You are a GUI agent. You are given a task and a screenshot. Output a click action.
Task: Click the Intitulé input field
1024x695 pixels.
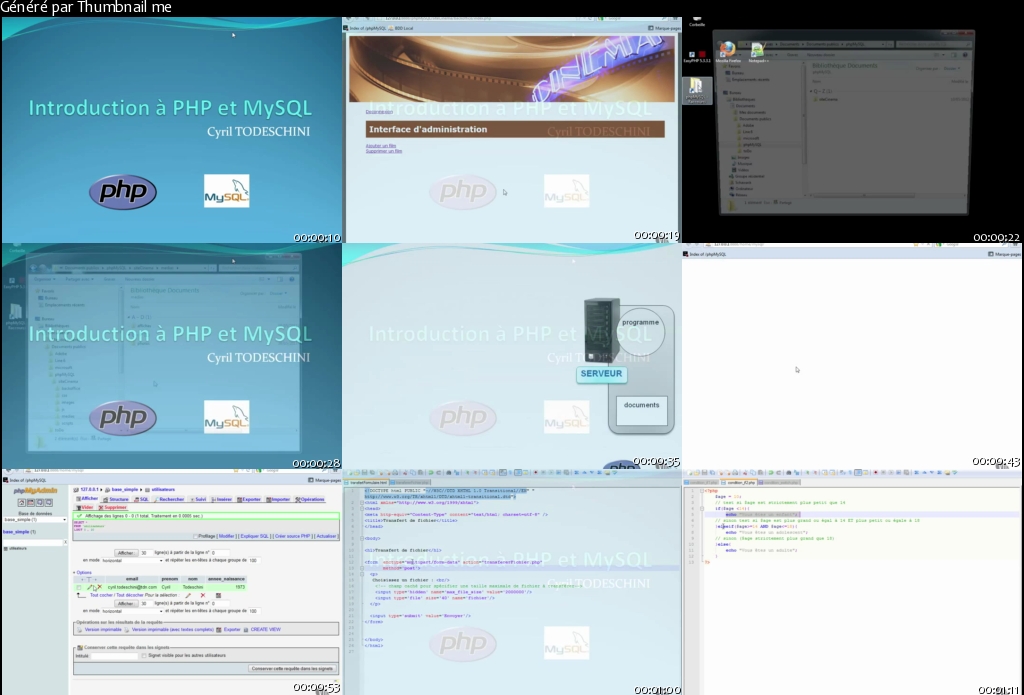(114, 656)
